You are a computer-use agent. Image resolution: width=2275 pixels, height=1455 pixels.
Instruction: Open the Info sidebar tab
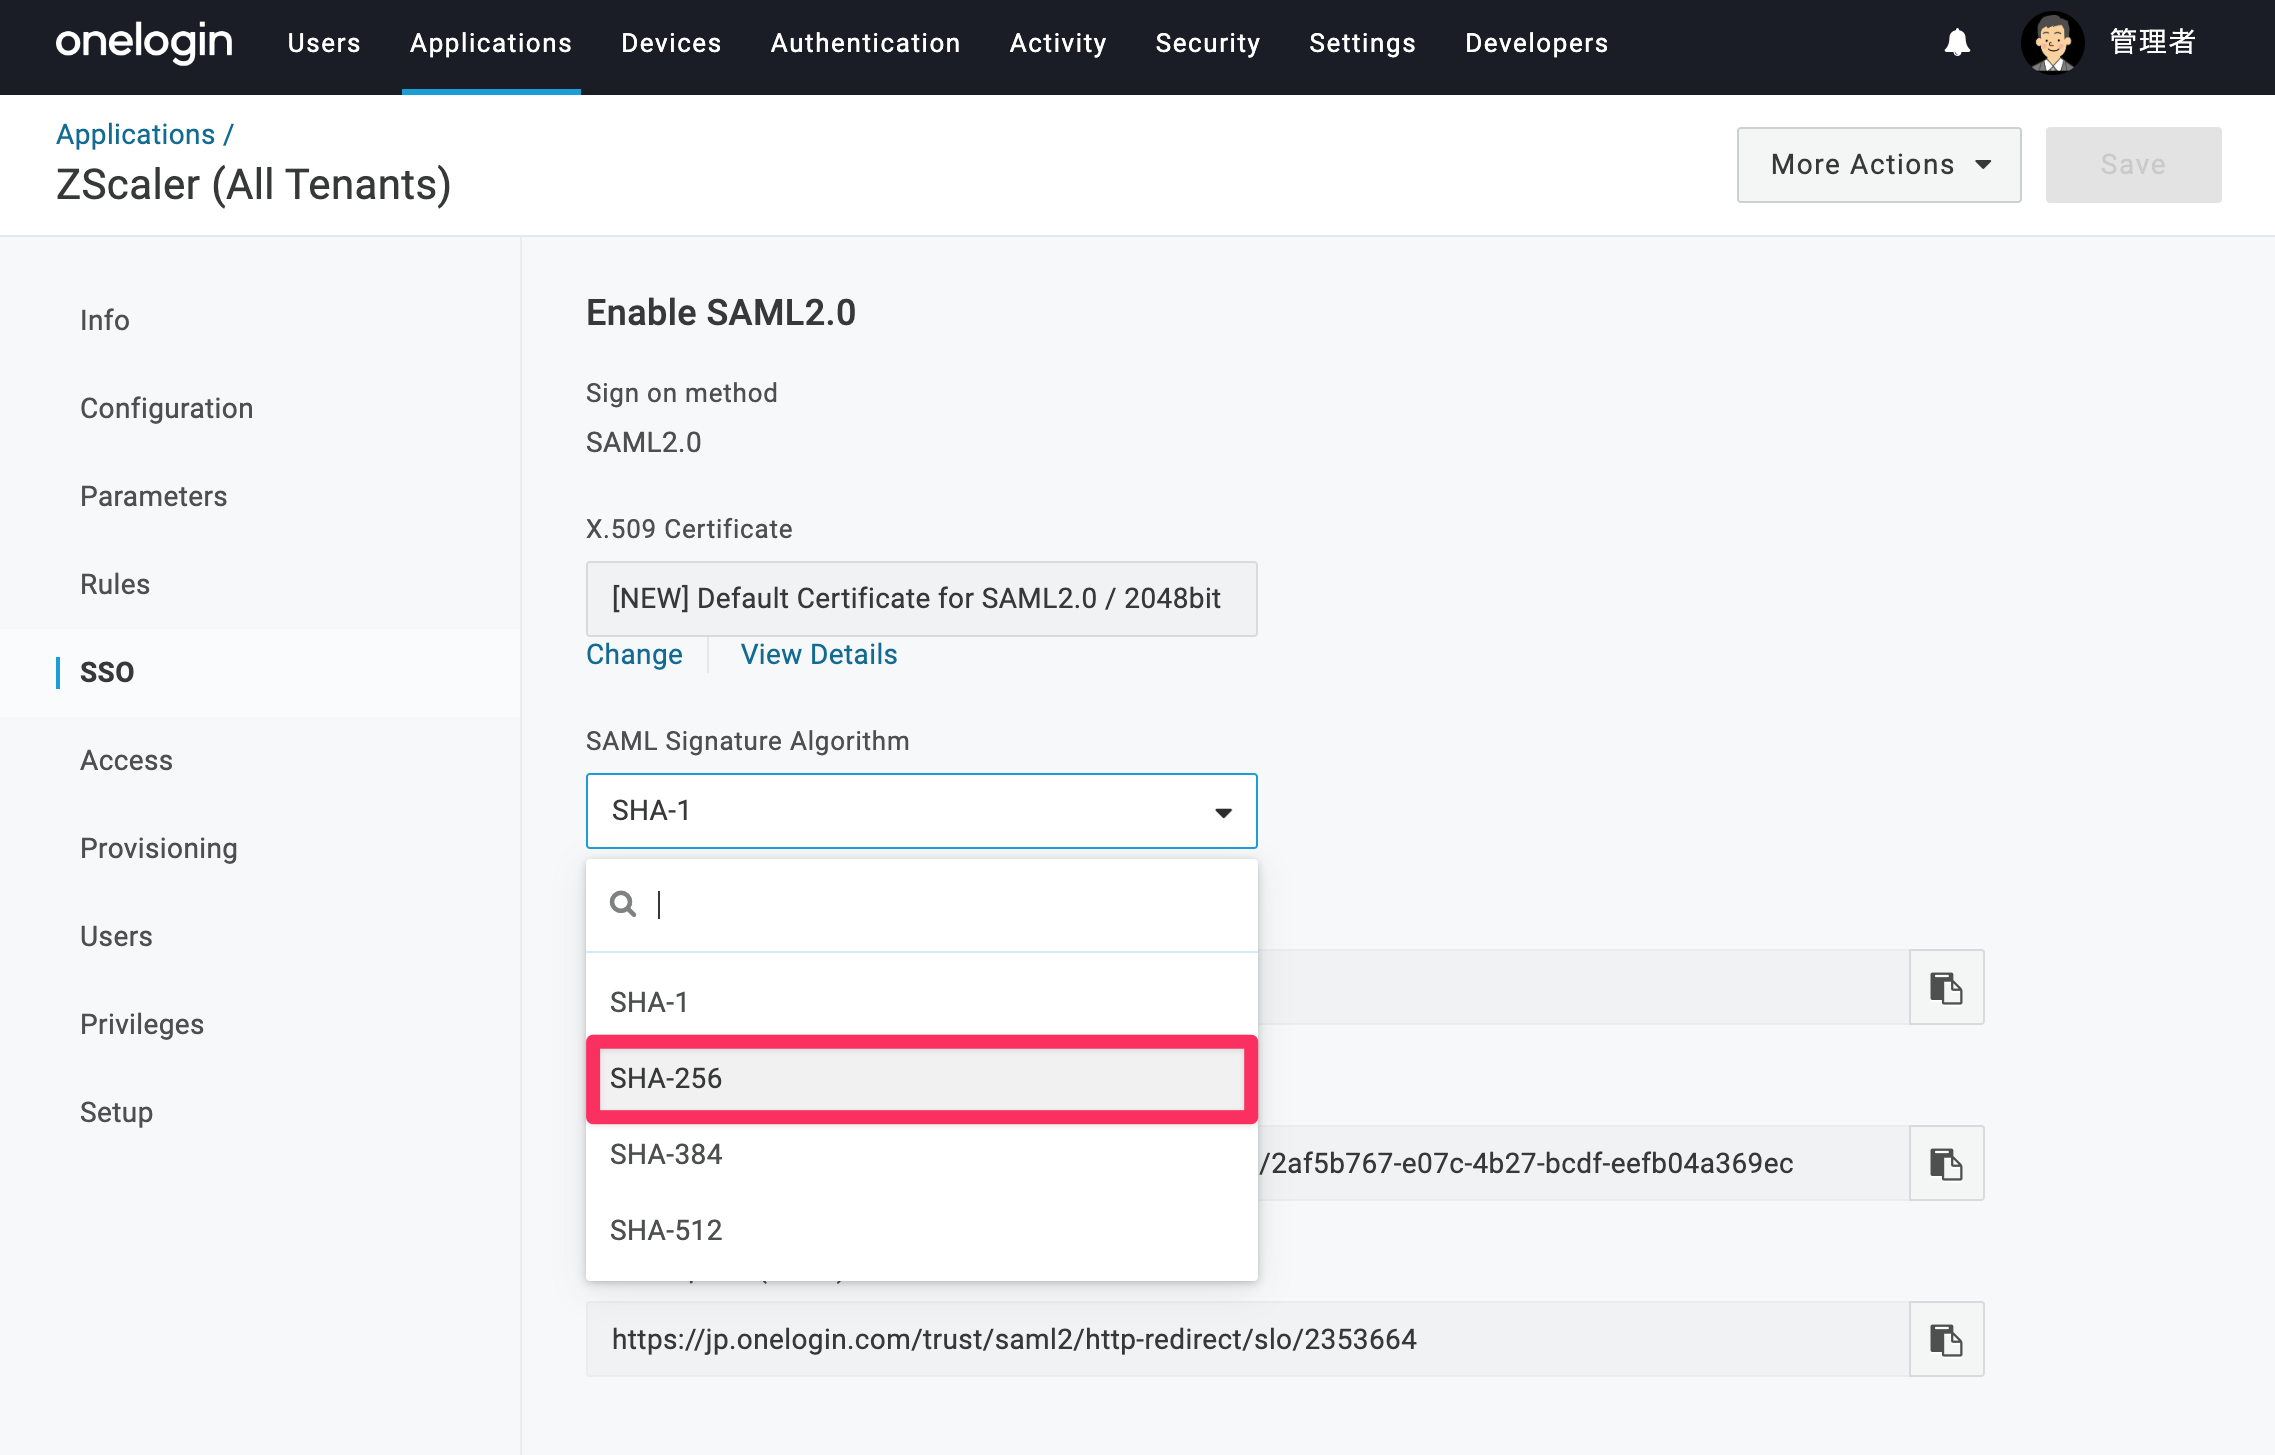[x=105, y=320]
